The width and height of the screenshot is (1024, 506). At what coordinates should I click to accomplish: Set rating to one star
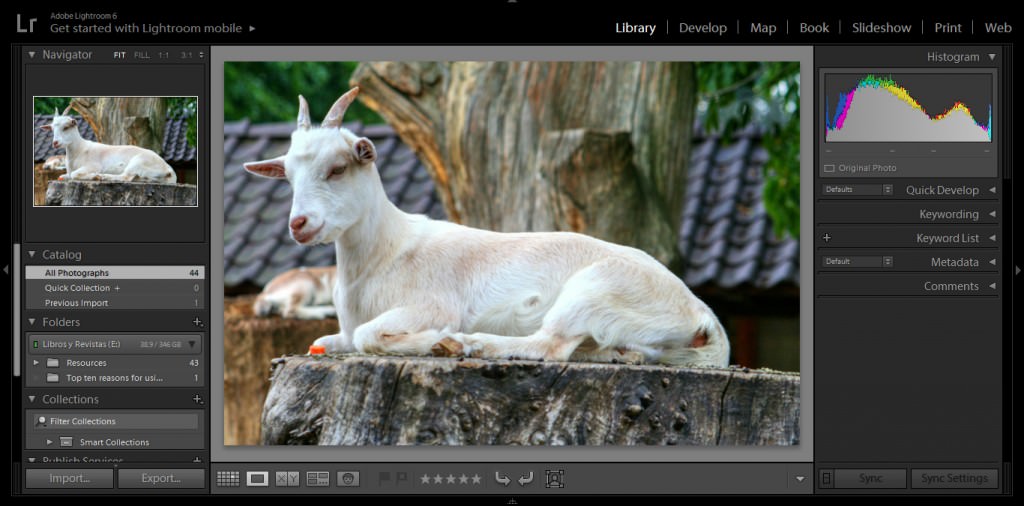click(425, 479)
